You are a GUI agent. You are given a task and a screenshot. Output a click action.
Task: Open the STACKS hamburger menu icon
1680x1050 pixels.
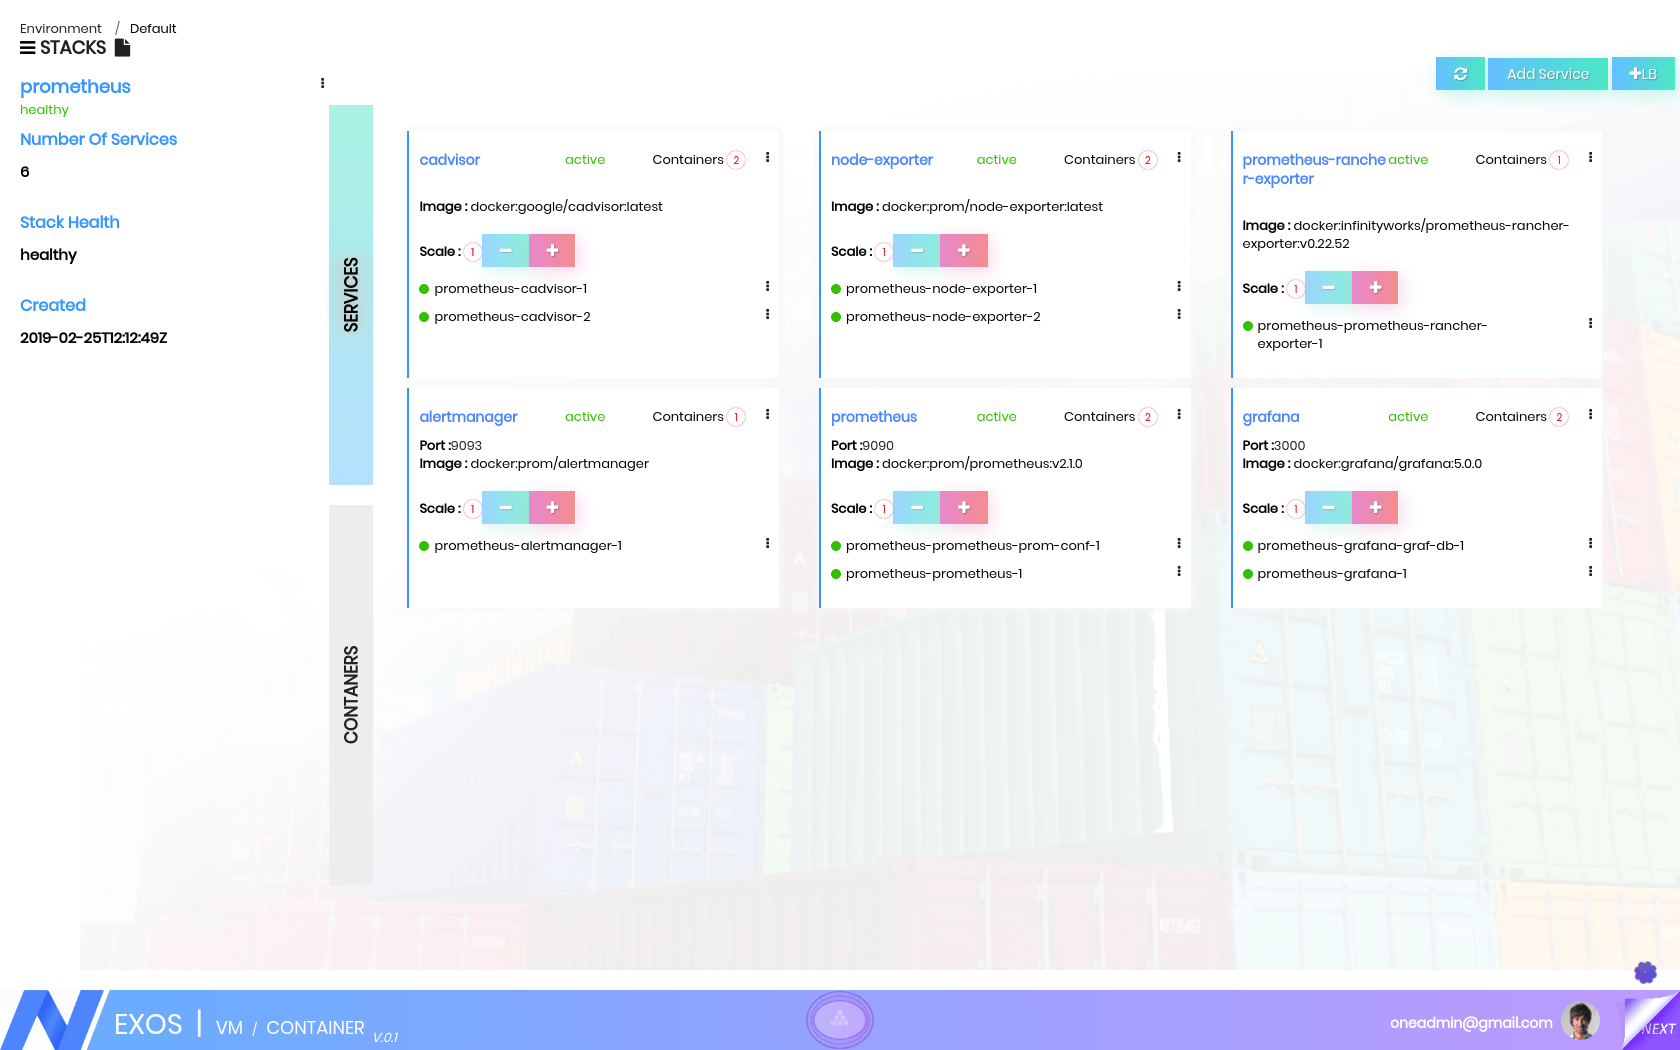pyautogui.click(x=28, y=48)
